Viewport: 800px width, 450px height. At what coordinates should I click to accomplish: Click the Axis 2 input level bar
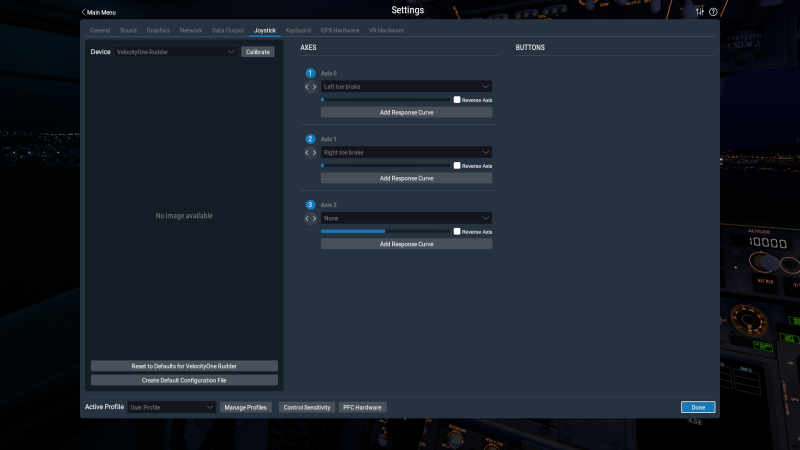386,231
